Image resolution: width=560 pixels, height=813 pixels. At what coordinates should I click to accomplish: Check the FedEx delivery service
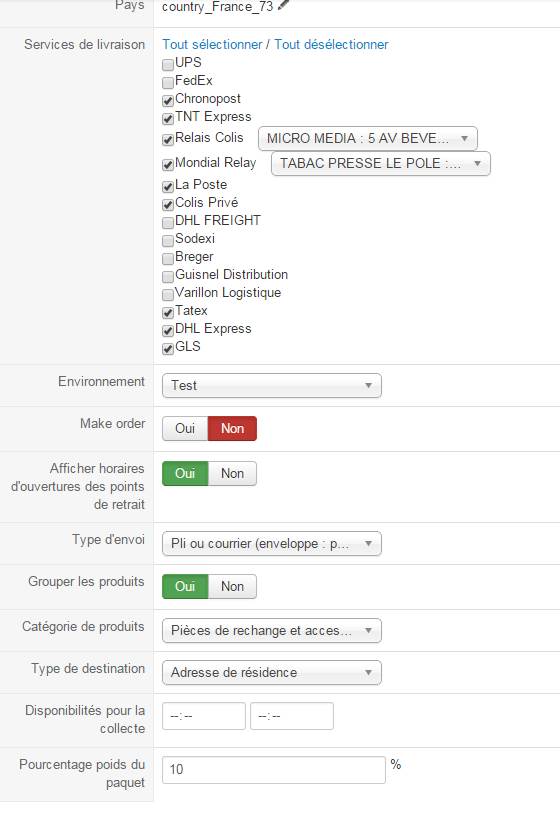tap(167, 82)
